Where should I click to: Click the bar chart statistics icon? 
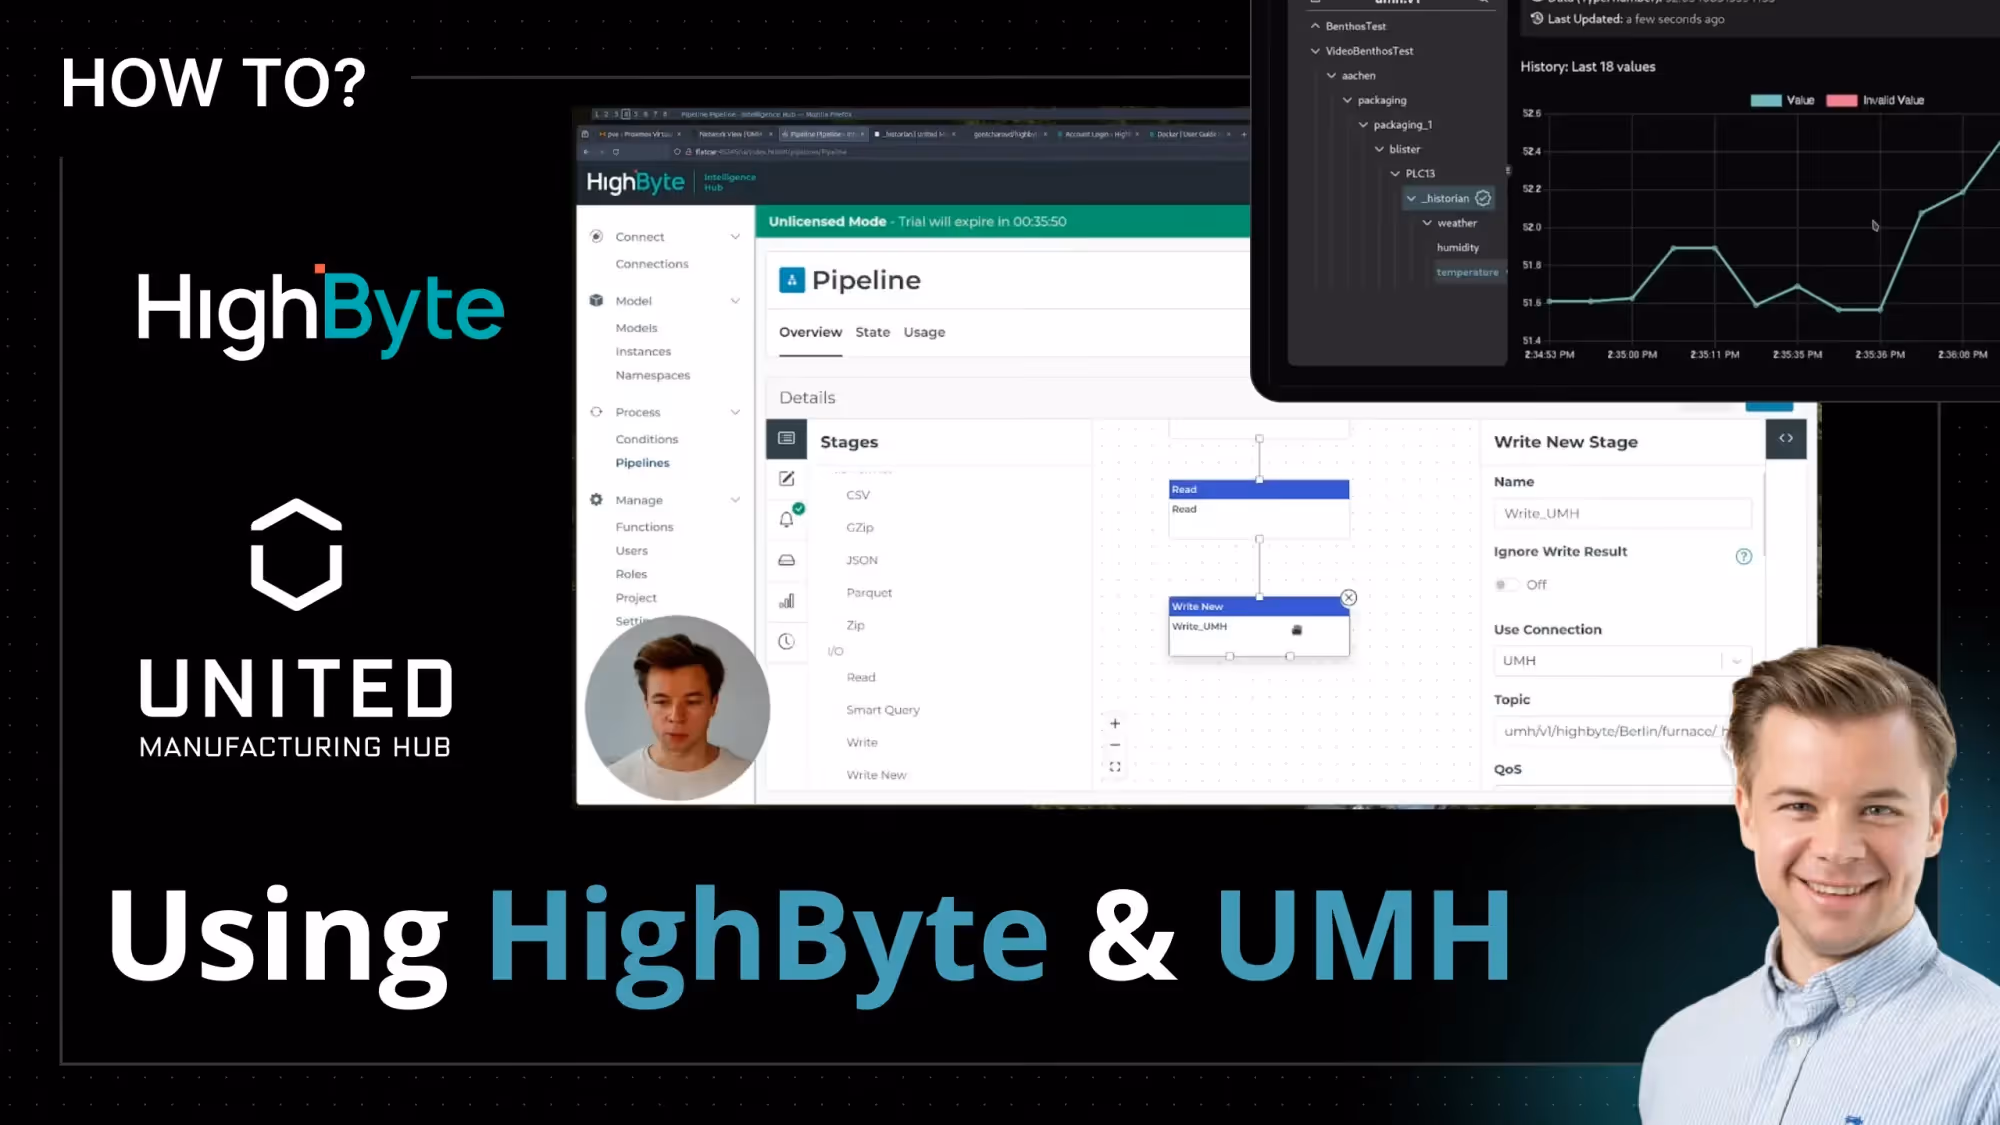[786, 601]
